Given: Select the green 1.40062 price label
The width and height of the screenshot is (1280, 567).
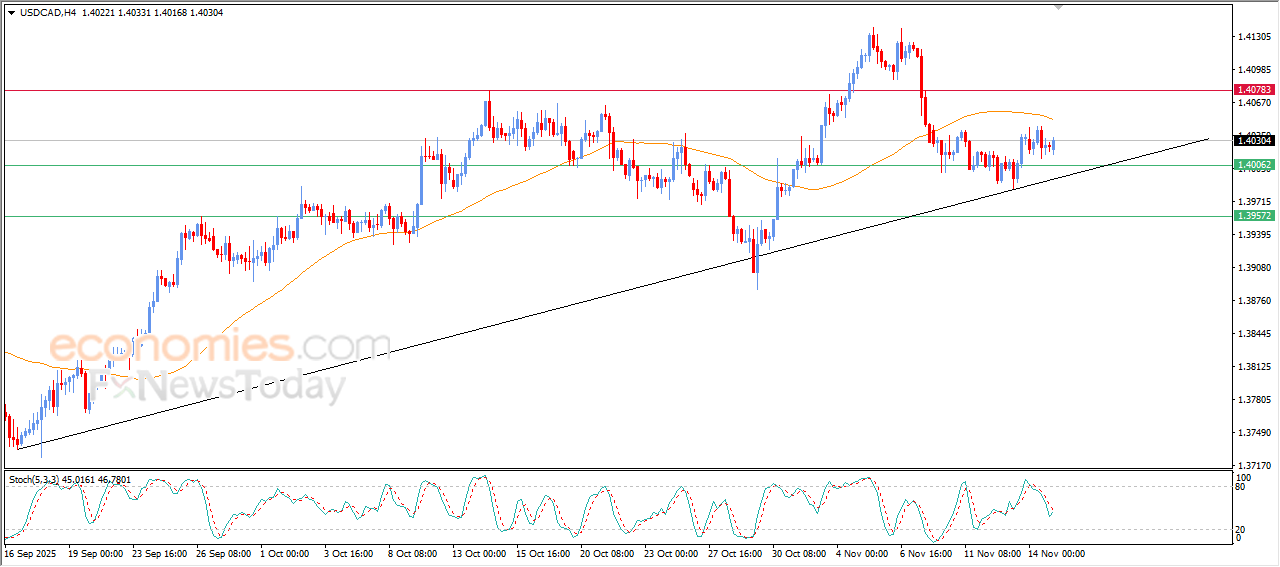Looking at the screenshot, I should point(1255,165).
